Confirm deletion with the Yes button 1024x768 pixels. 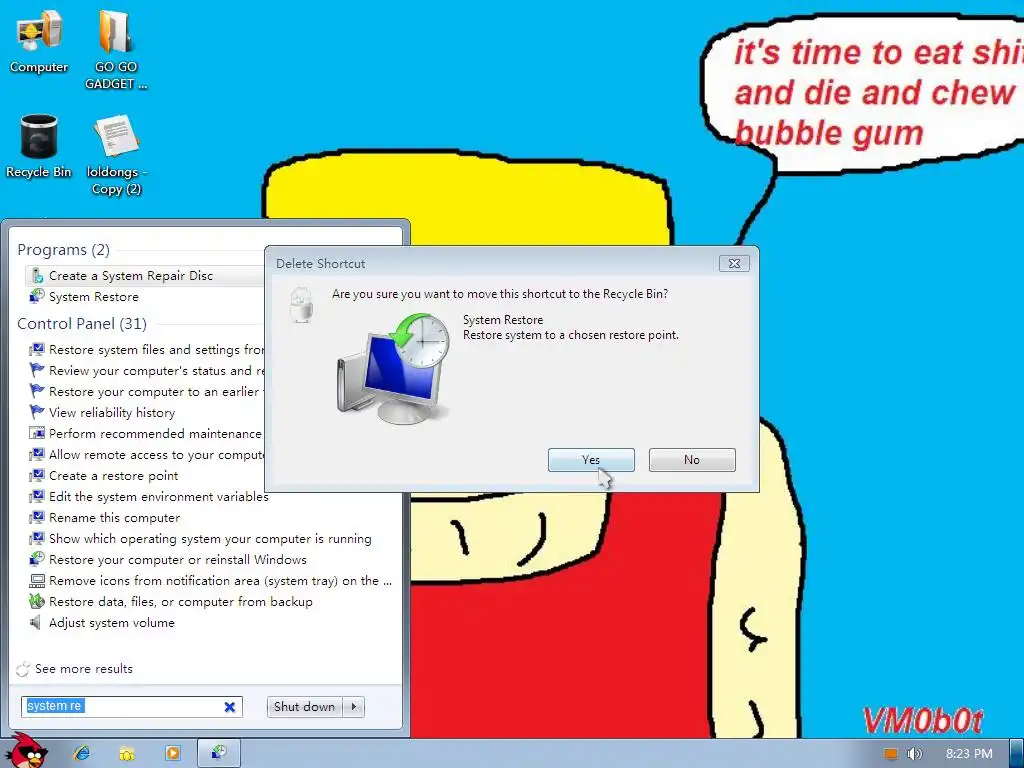click(x=591, y=460)
